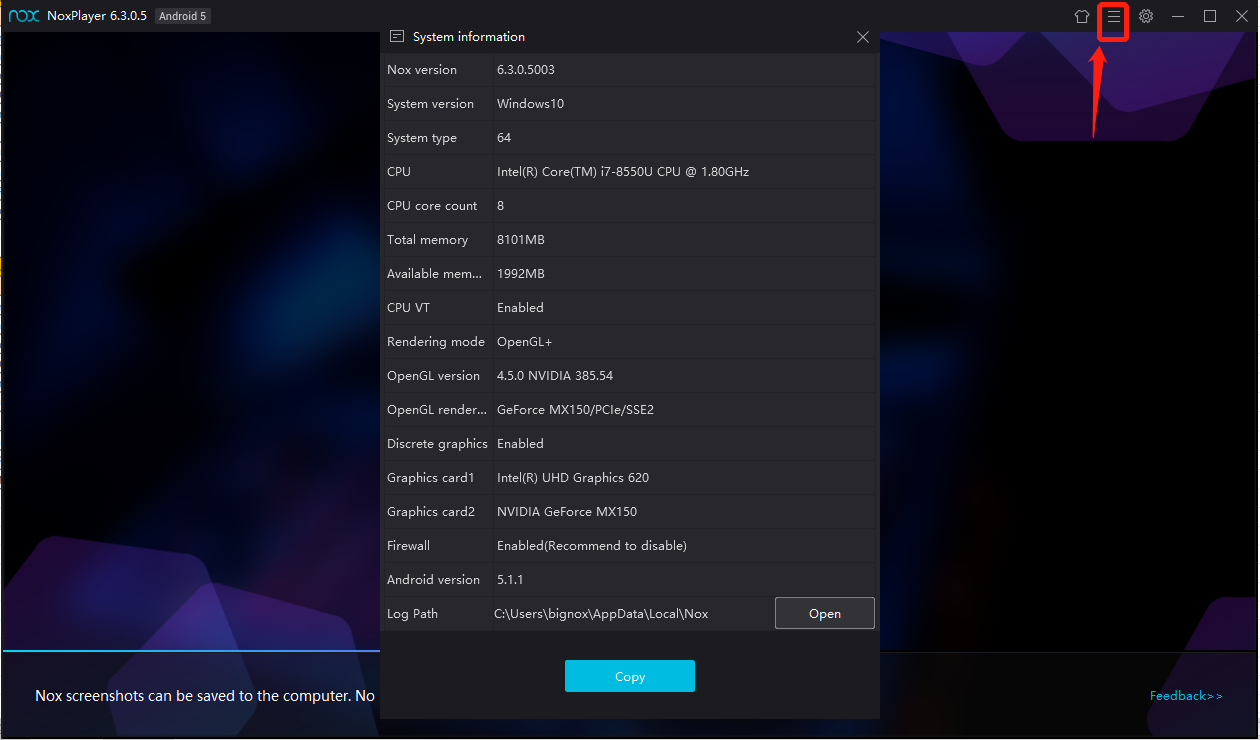This screenshot has height=740, width=1260.
Task: Open the hamburger menu in title bar
Action: (1113, 17)
